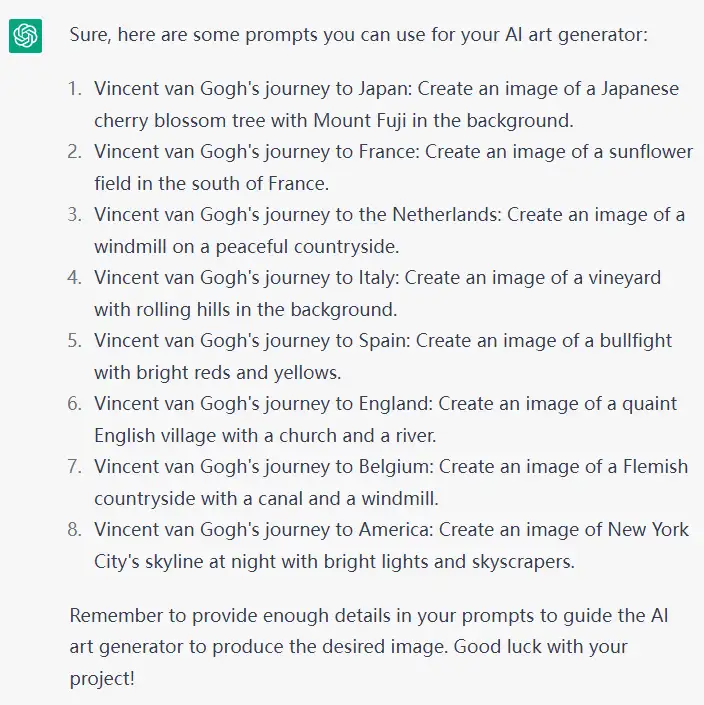
Task: Click the France sunflower field prompt
Action: [x=393, y=167]
